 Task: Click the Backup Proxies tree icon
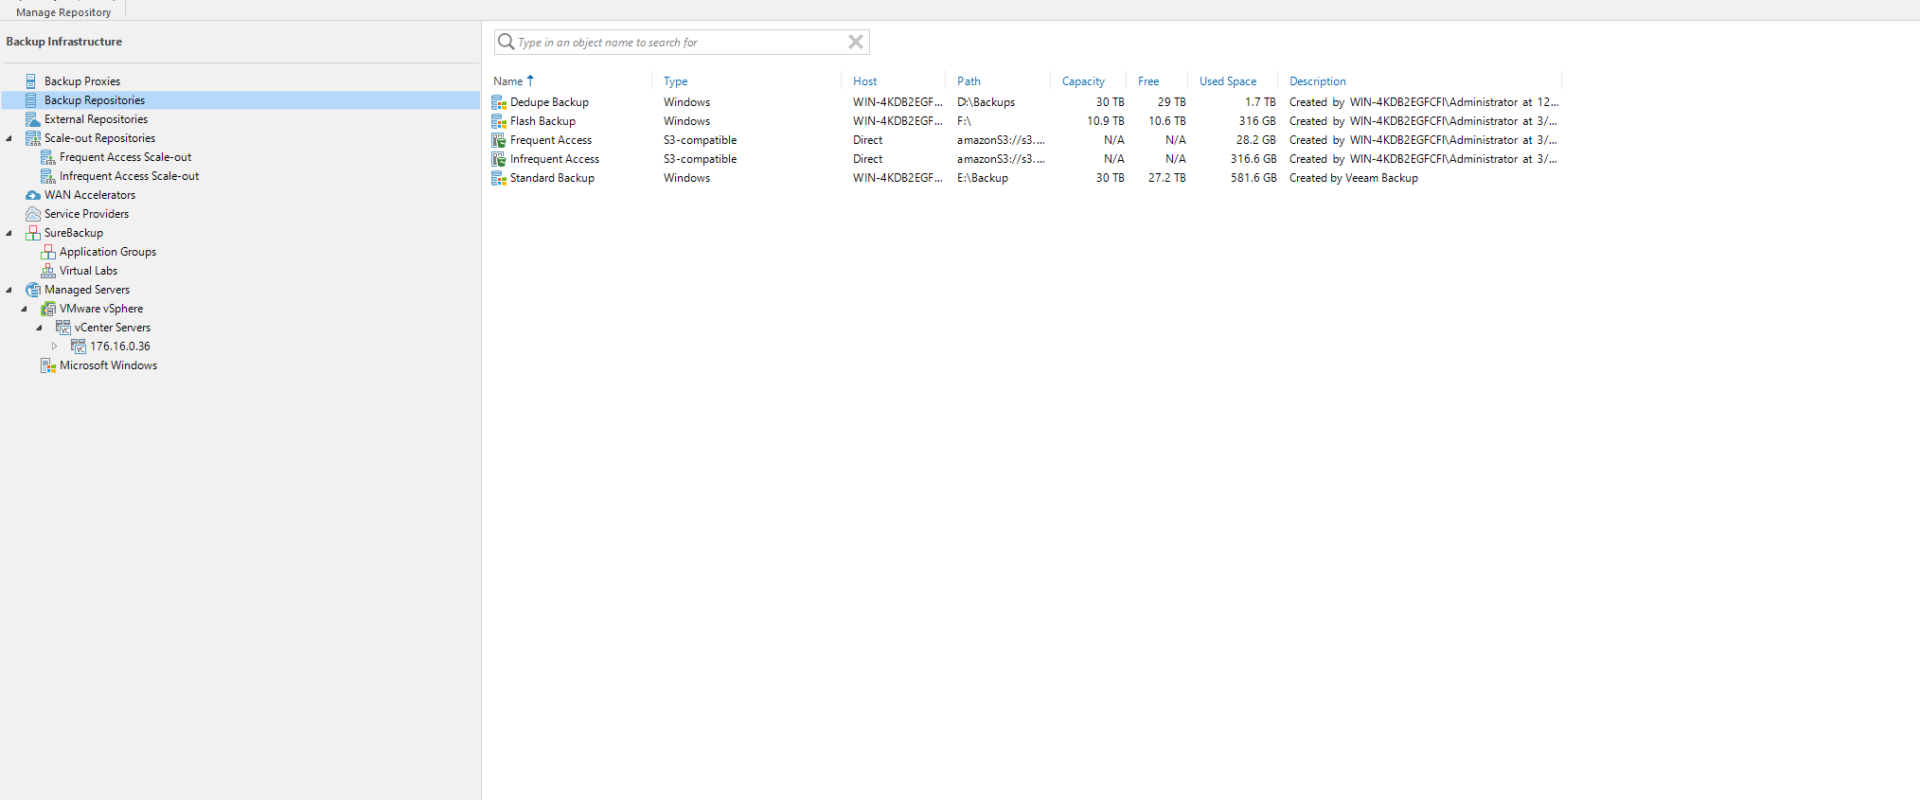pyautogui.click(x=31, y=81)
